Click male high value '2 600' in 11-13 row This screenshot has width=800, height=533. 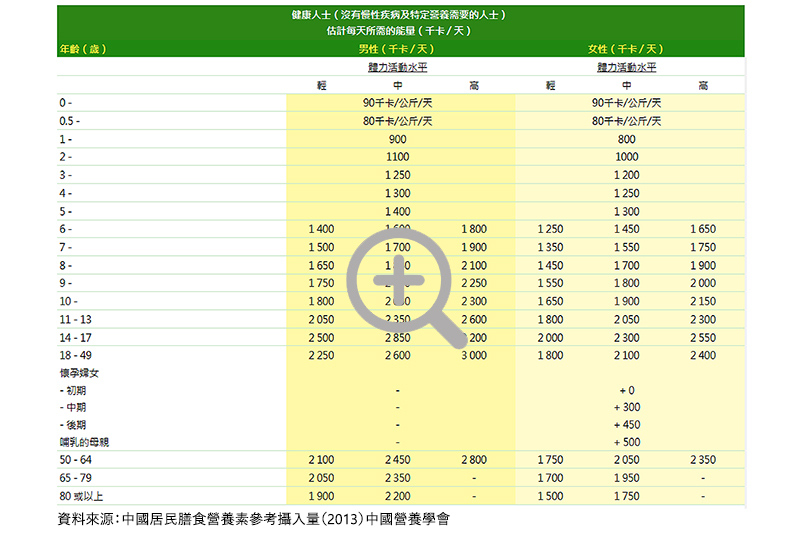474,319
